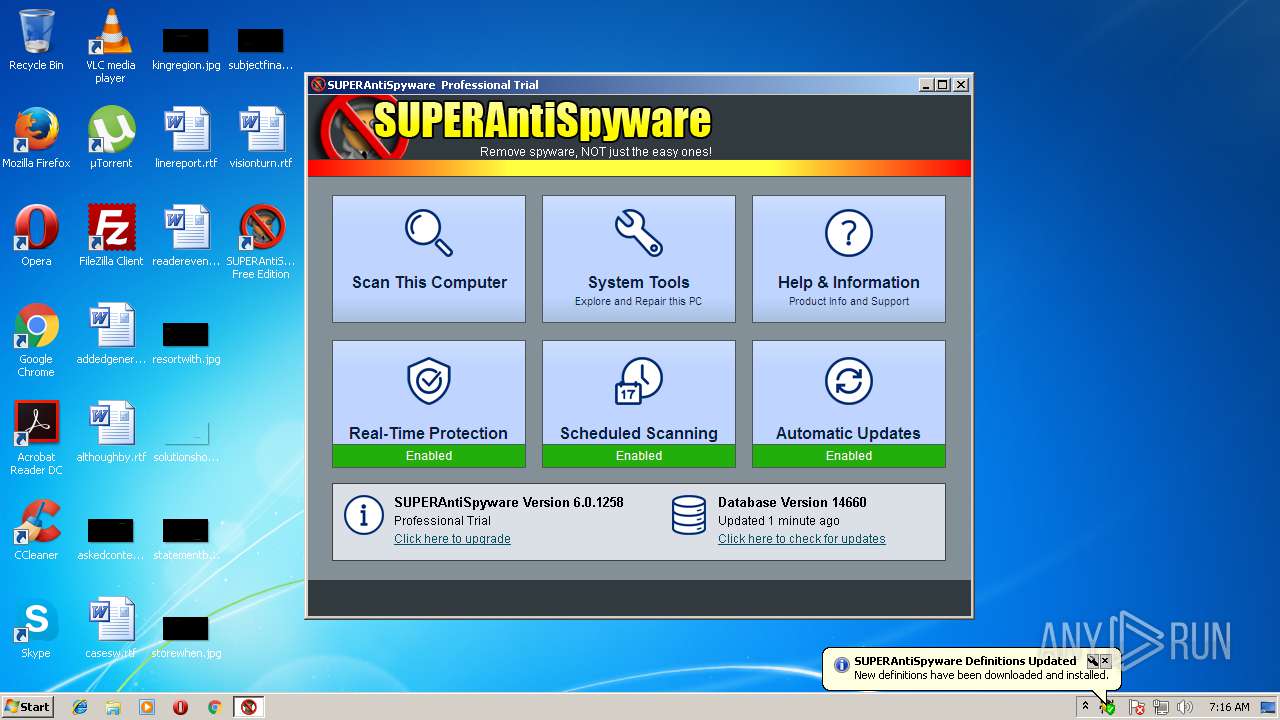Click the Enabled bar under Automatic Updates
1280x720 pixels.
(x=849, y=456)
